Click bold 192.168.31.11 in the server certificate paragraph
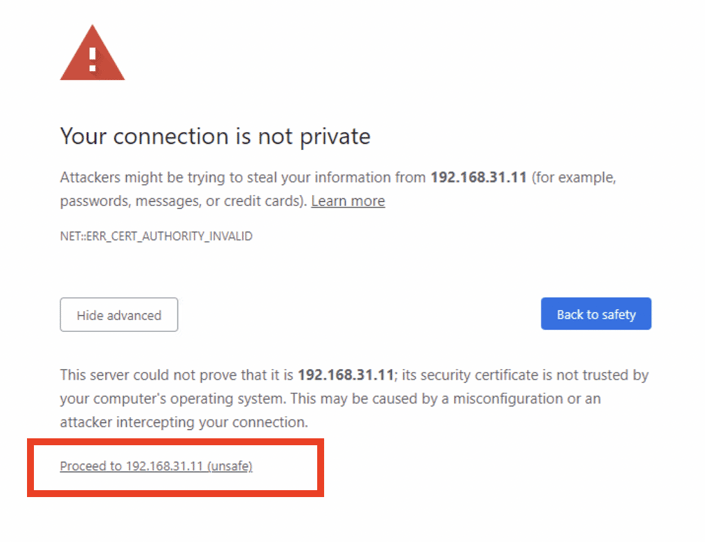Viewport: 705px width, 542px height. 345,375
